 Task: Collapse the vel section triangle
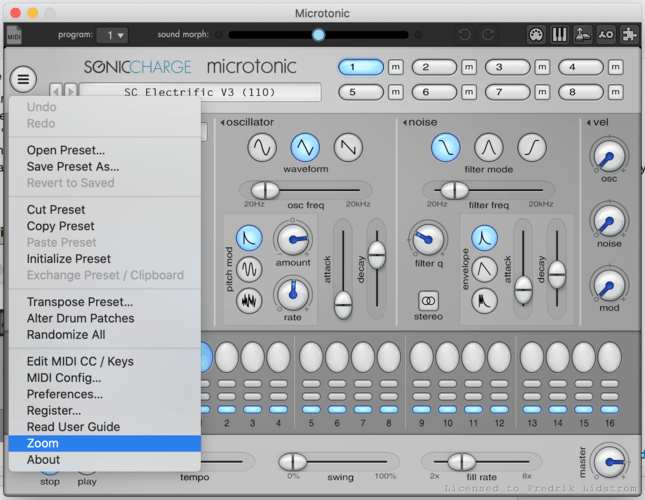coord(588,123)
